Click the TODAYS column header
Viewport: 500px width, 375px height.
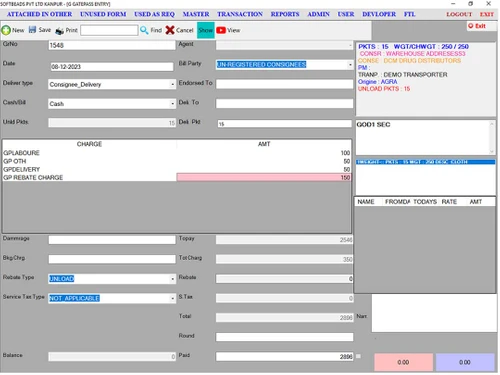425,202
